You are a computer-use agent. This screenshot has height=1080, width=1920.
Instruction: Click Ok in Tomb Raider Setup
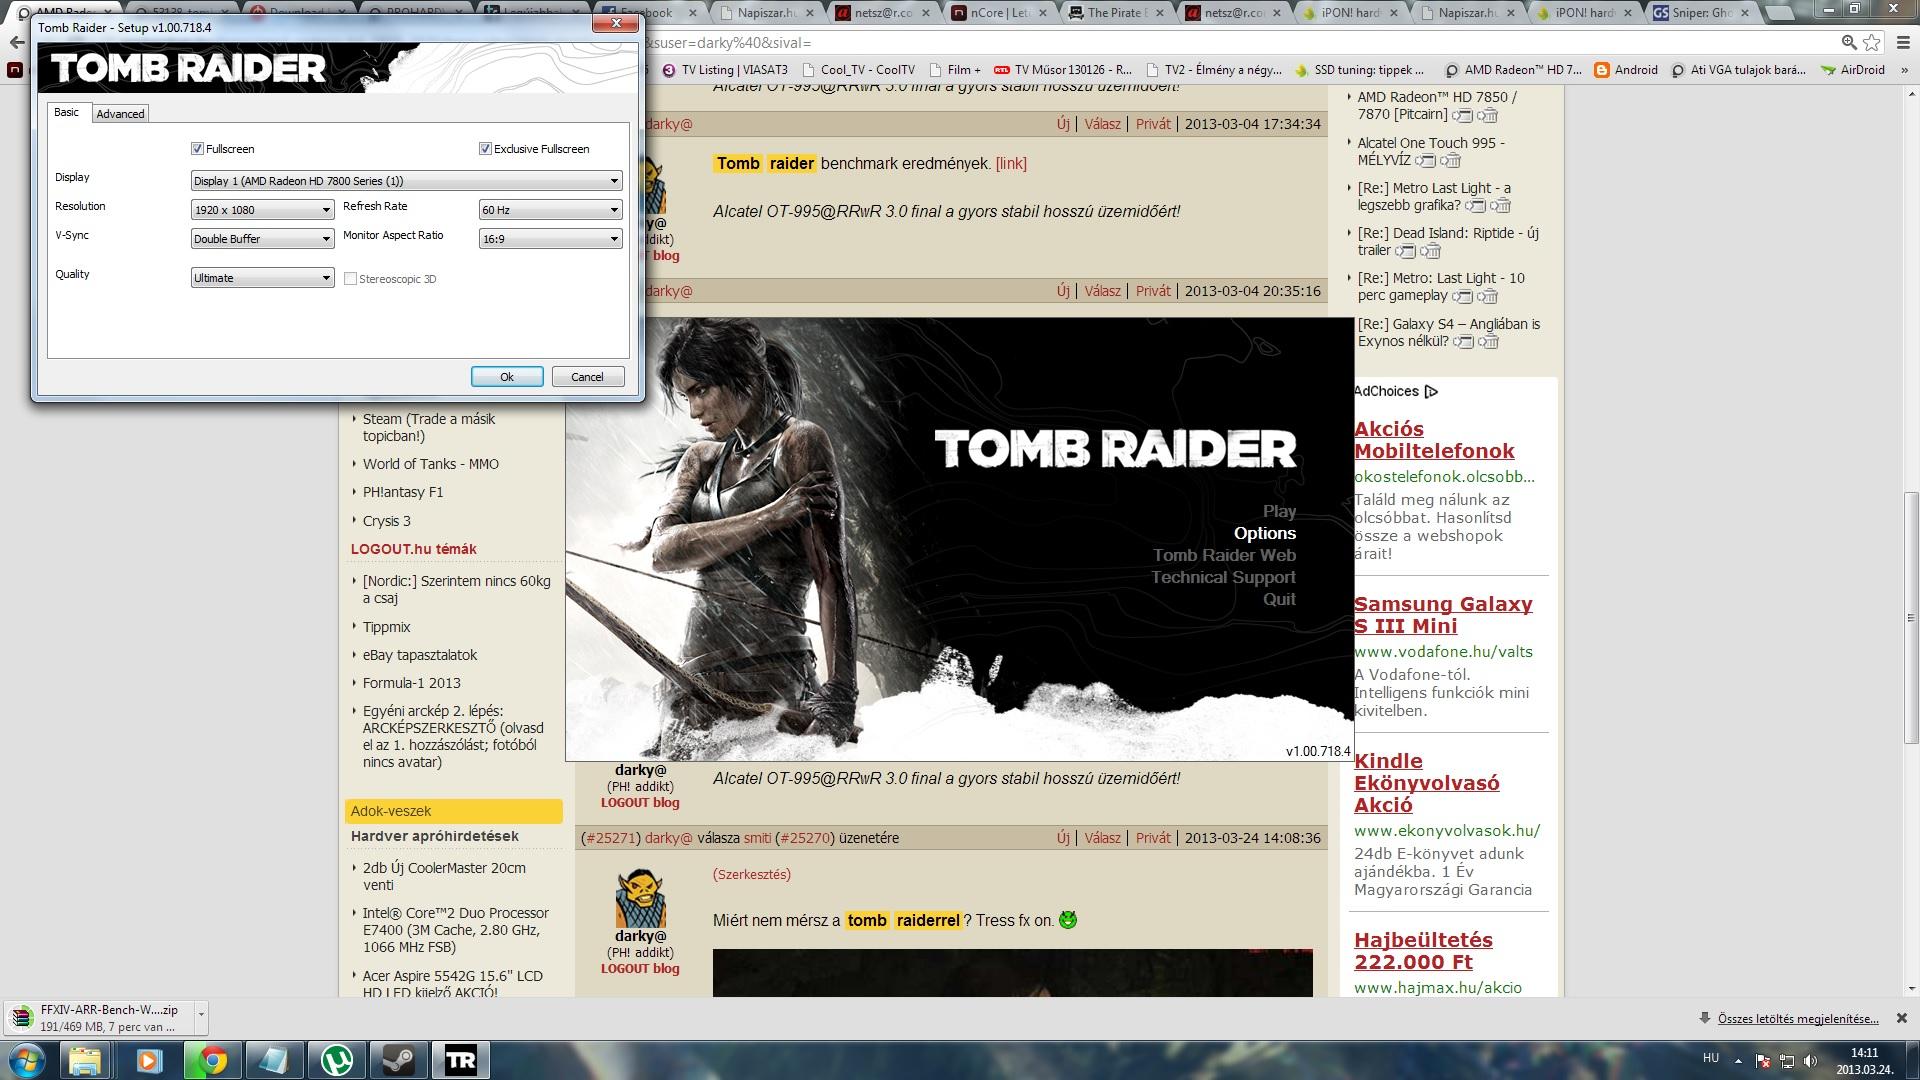click(x=507, y=377)
